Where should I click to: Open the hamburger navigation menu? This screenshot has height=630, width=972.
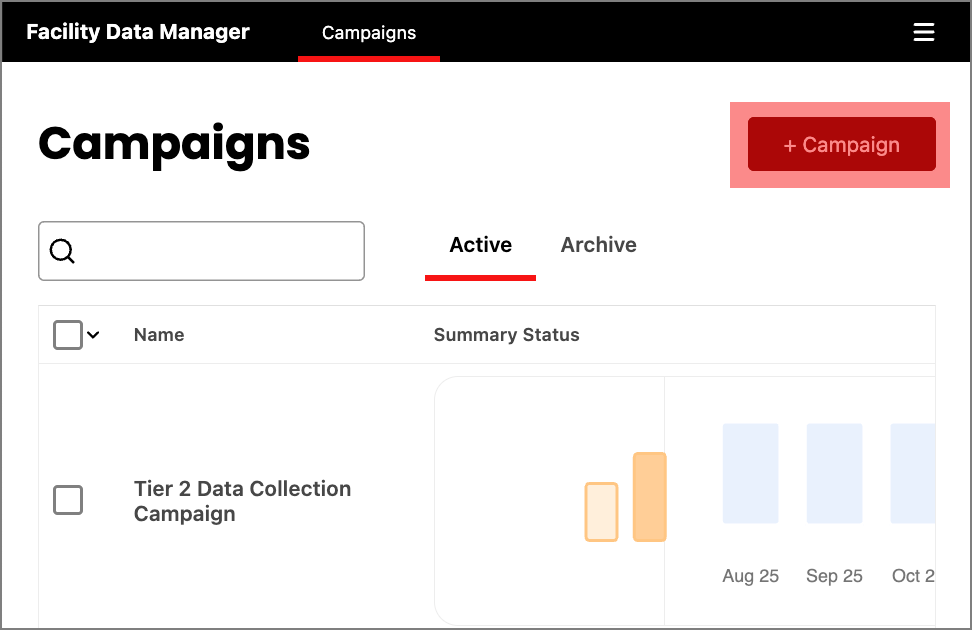point(923,31)
